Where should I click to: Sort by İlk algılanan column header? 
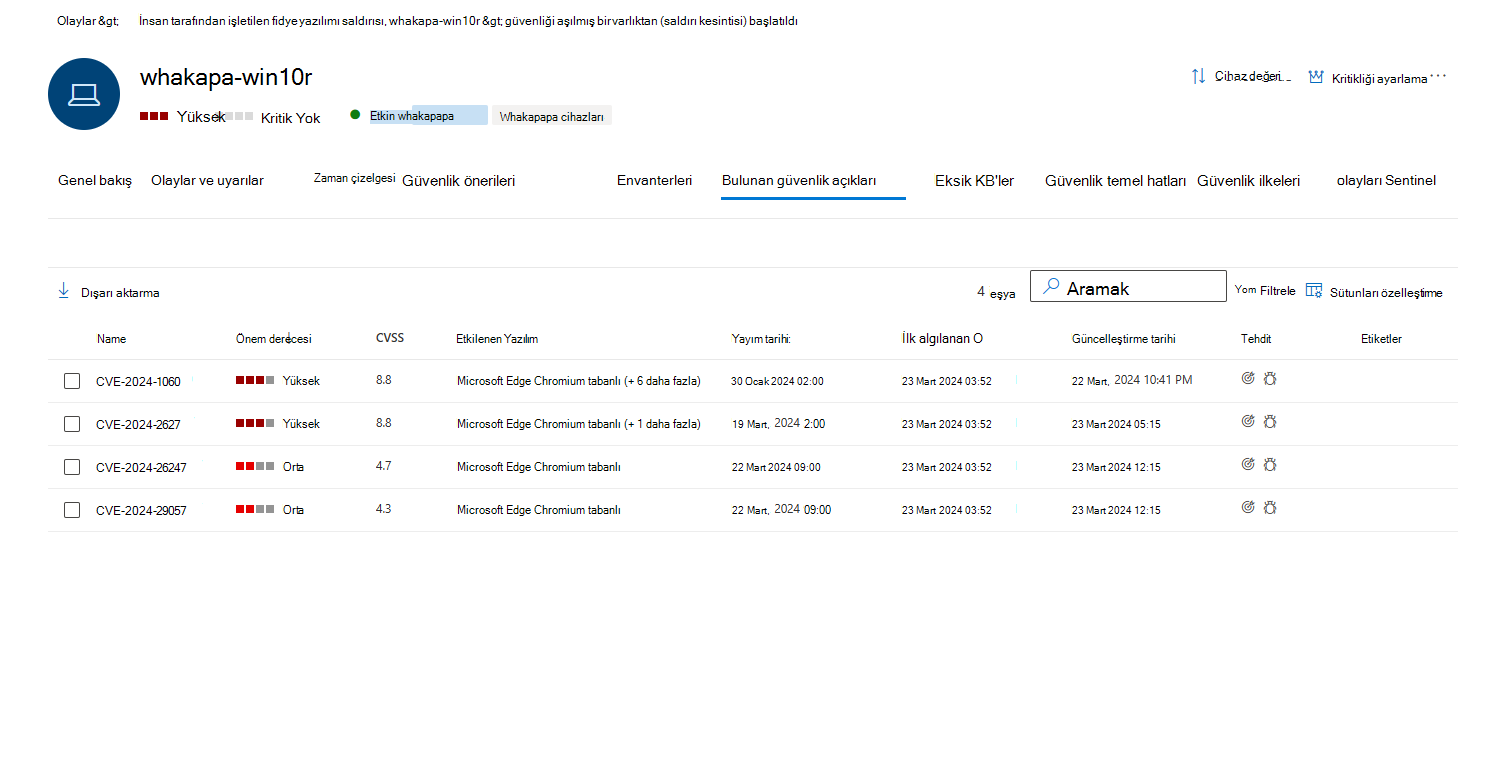[x=942, y=339]
